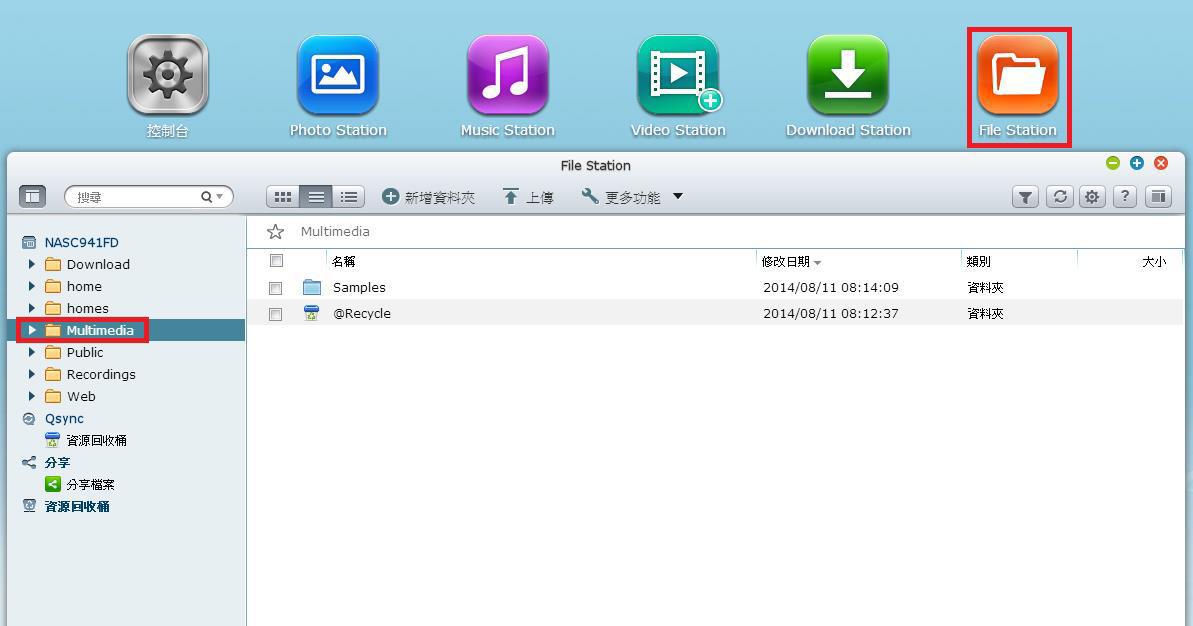Click the Samples date 2014/08/11 08:14:09
This screenshot has width=1193, height=626.
pyautogui.click(x=831, y=288)
